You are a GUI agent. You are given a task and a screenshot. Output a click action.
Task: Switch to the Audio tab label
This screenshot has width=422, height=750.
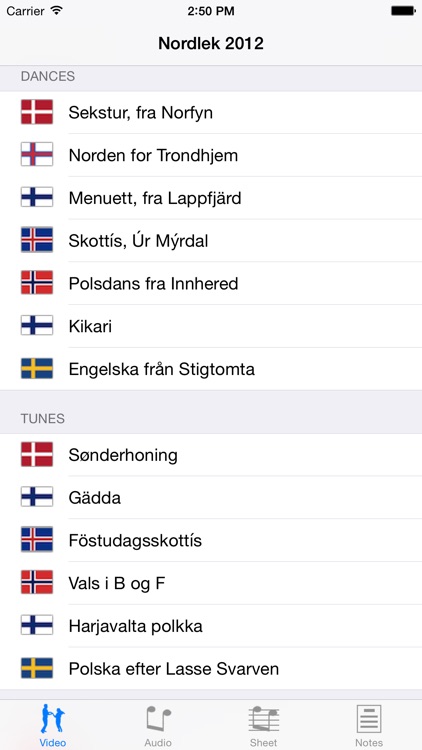(x=158, y=742)
